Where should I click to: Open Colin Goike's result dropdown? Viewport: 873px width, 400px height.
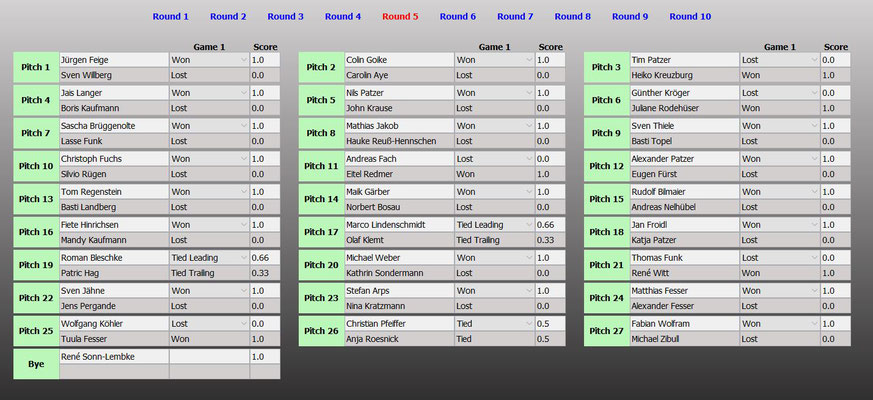pyautogui.click(x=495, y=60)
